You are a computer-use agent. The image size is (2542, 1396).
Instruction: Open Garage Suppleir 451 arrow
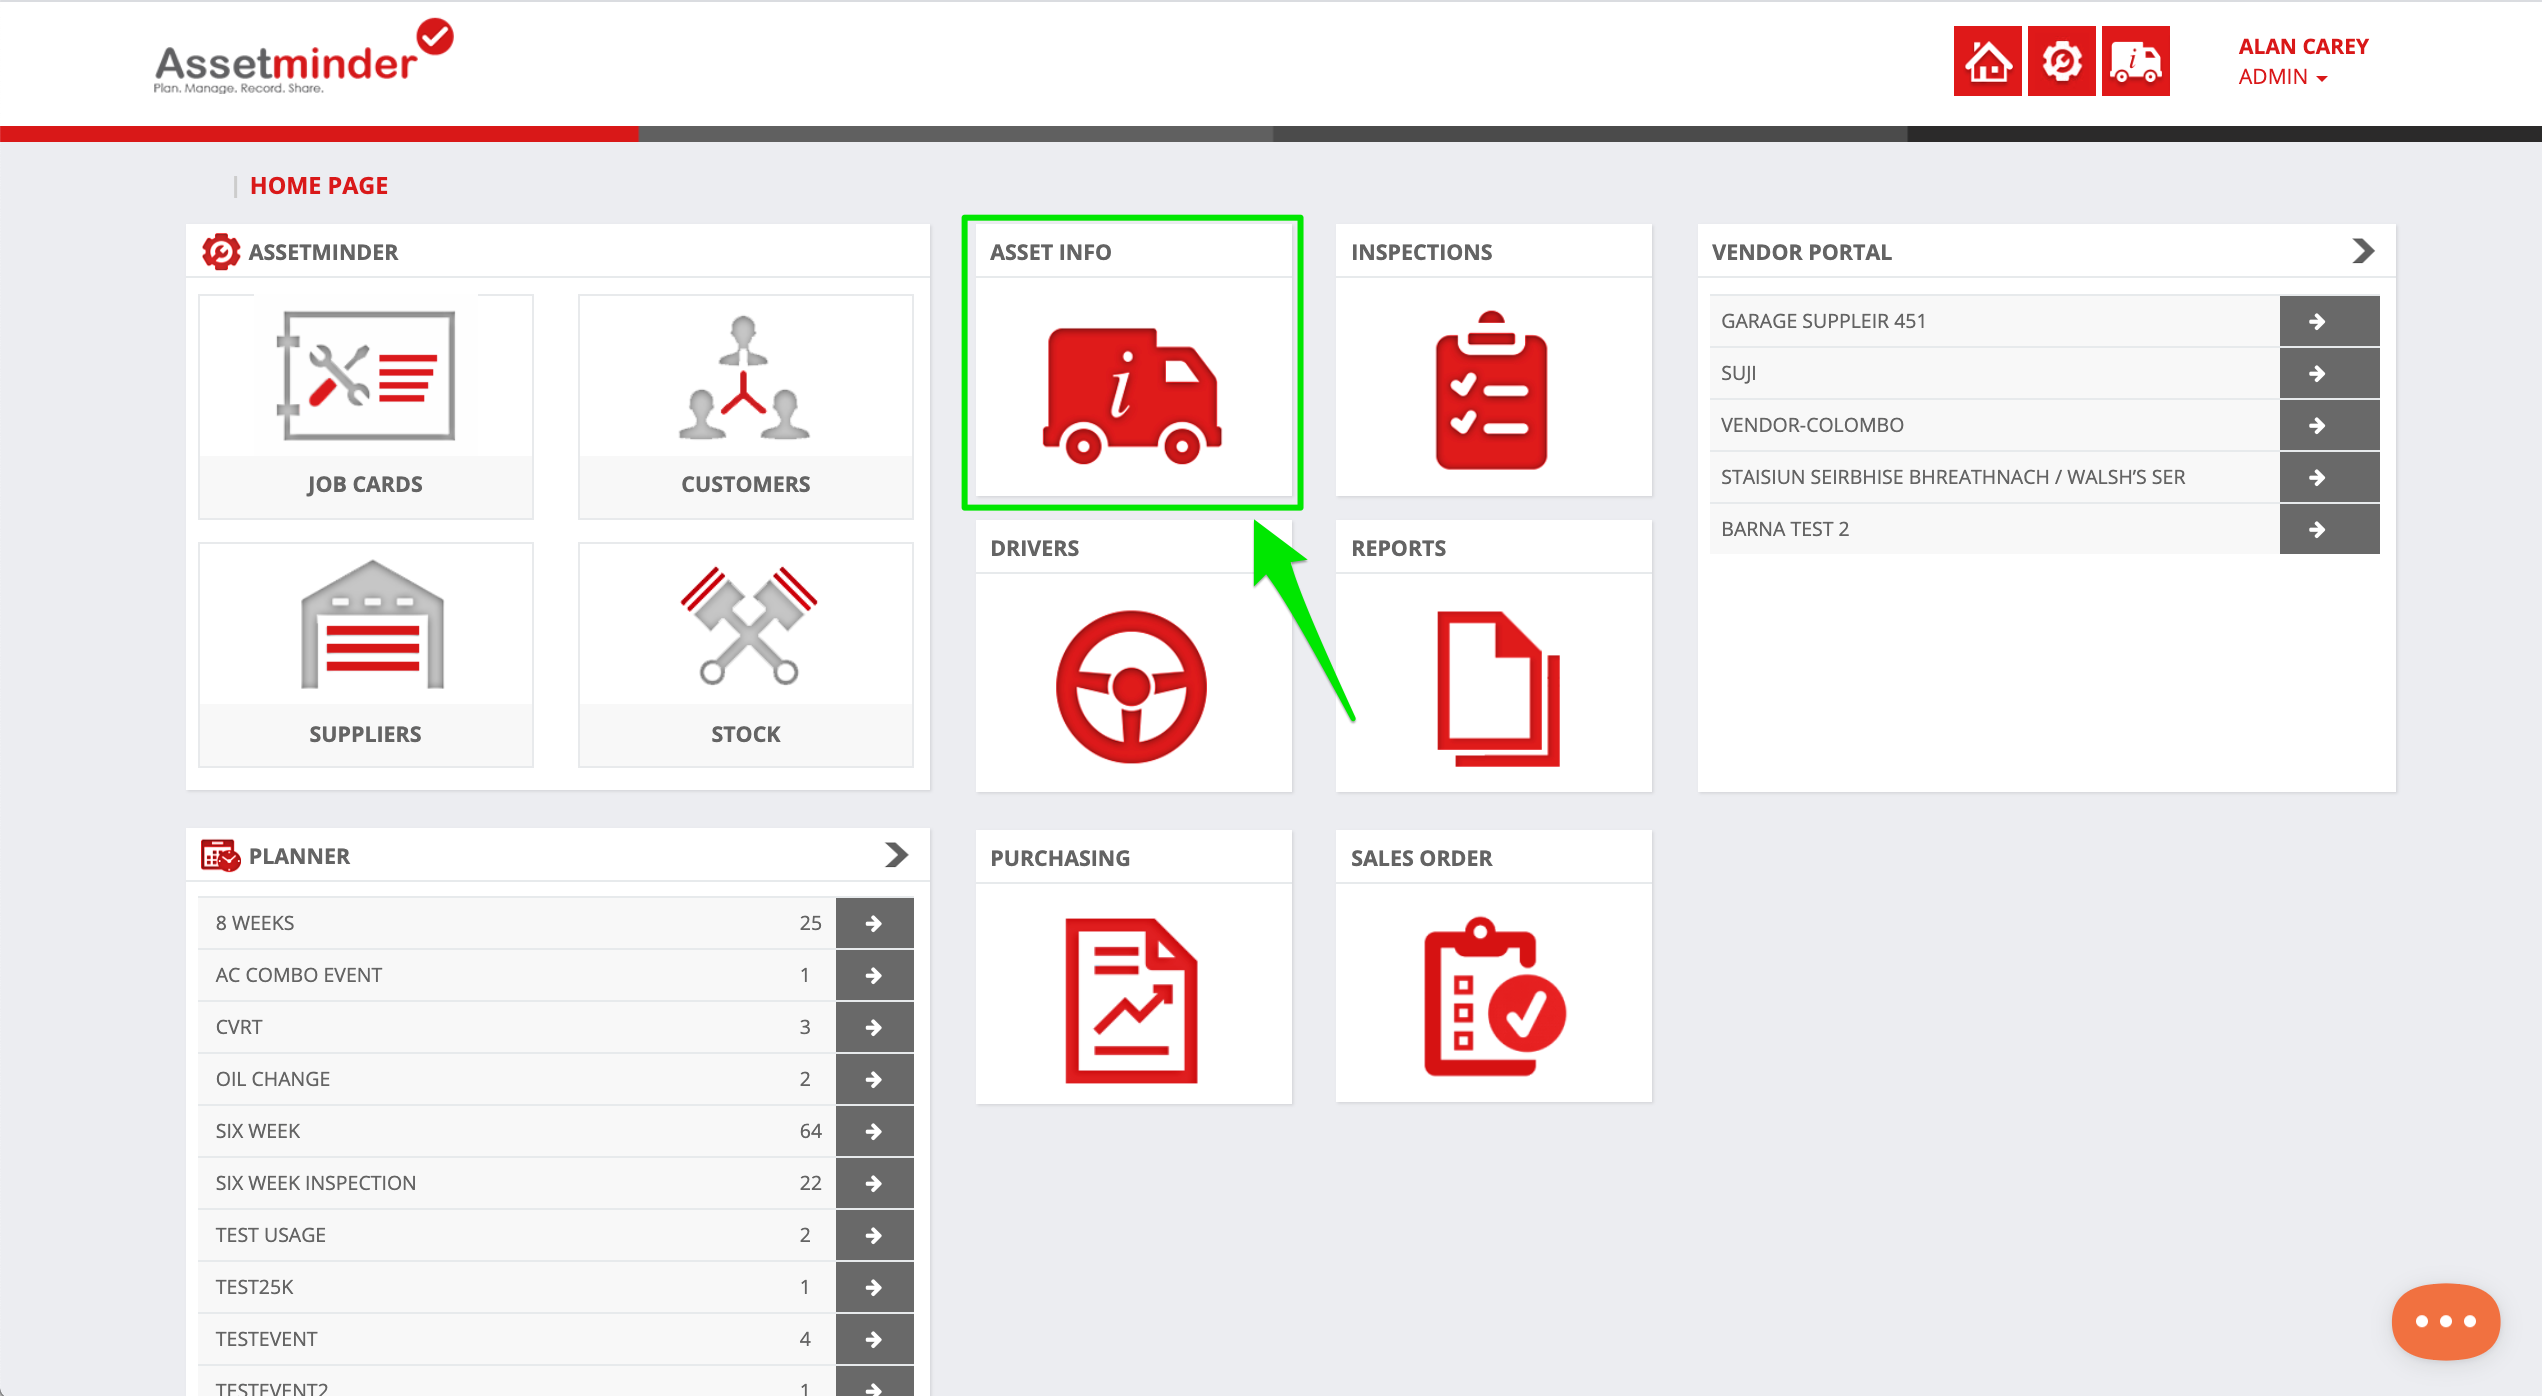pos(2329,321)
